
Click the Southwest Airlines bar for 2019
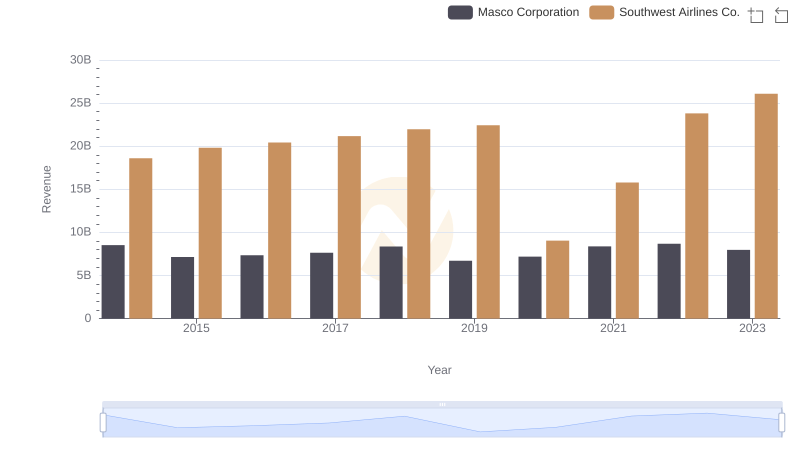488,222
